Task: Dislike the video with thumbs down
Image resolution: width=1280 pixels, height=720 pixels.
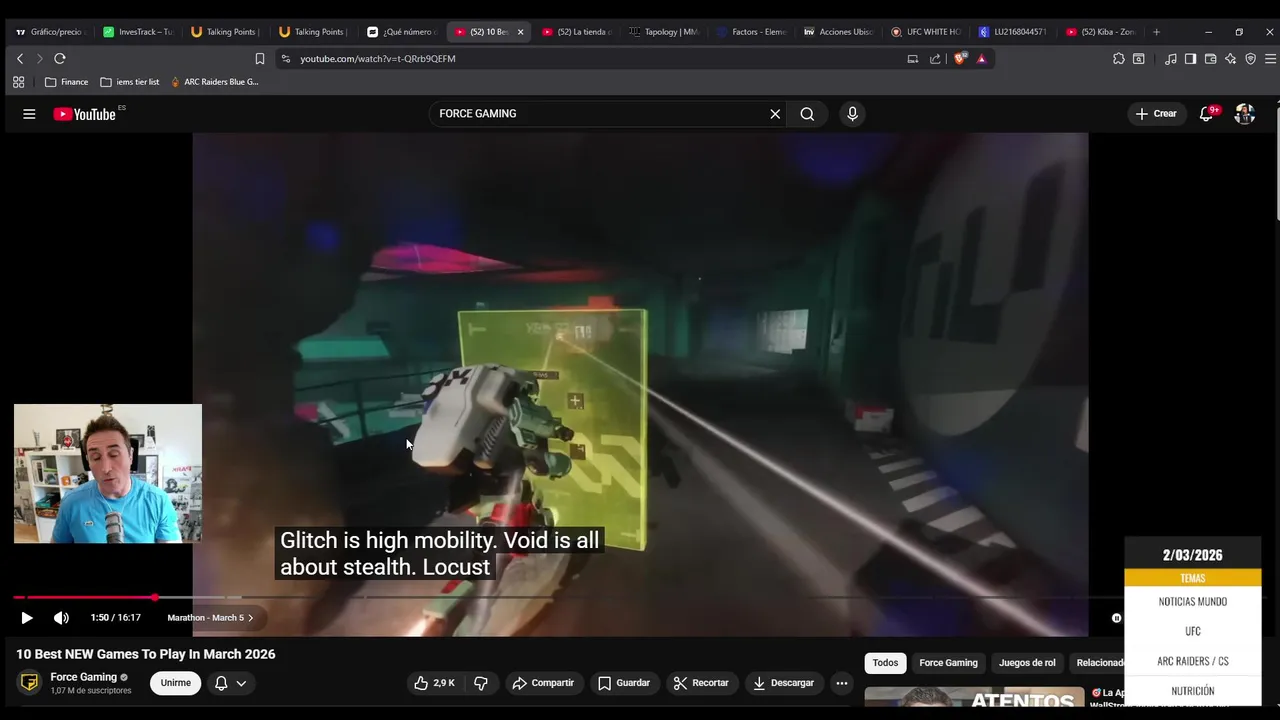Action: point(481,683)
